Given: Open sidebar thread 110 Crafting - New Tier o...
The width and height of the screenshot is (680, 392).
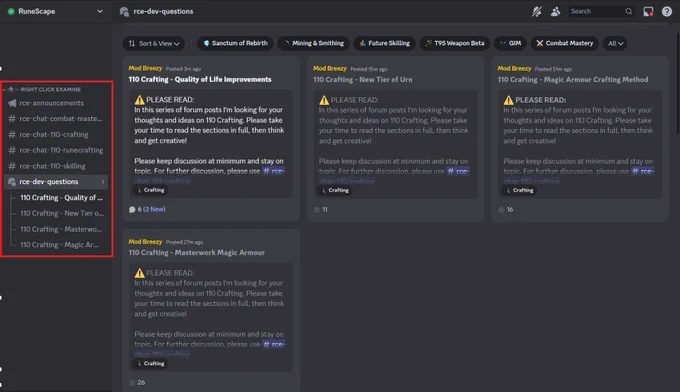Looking at the screenshot, I should click(62, 213).
